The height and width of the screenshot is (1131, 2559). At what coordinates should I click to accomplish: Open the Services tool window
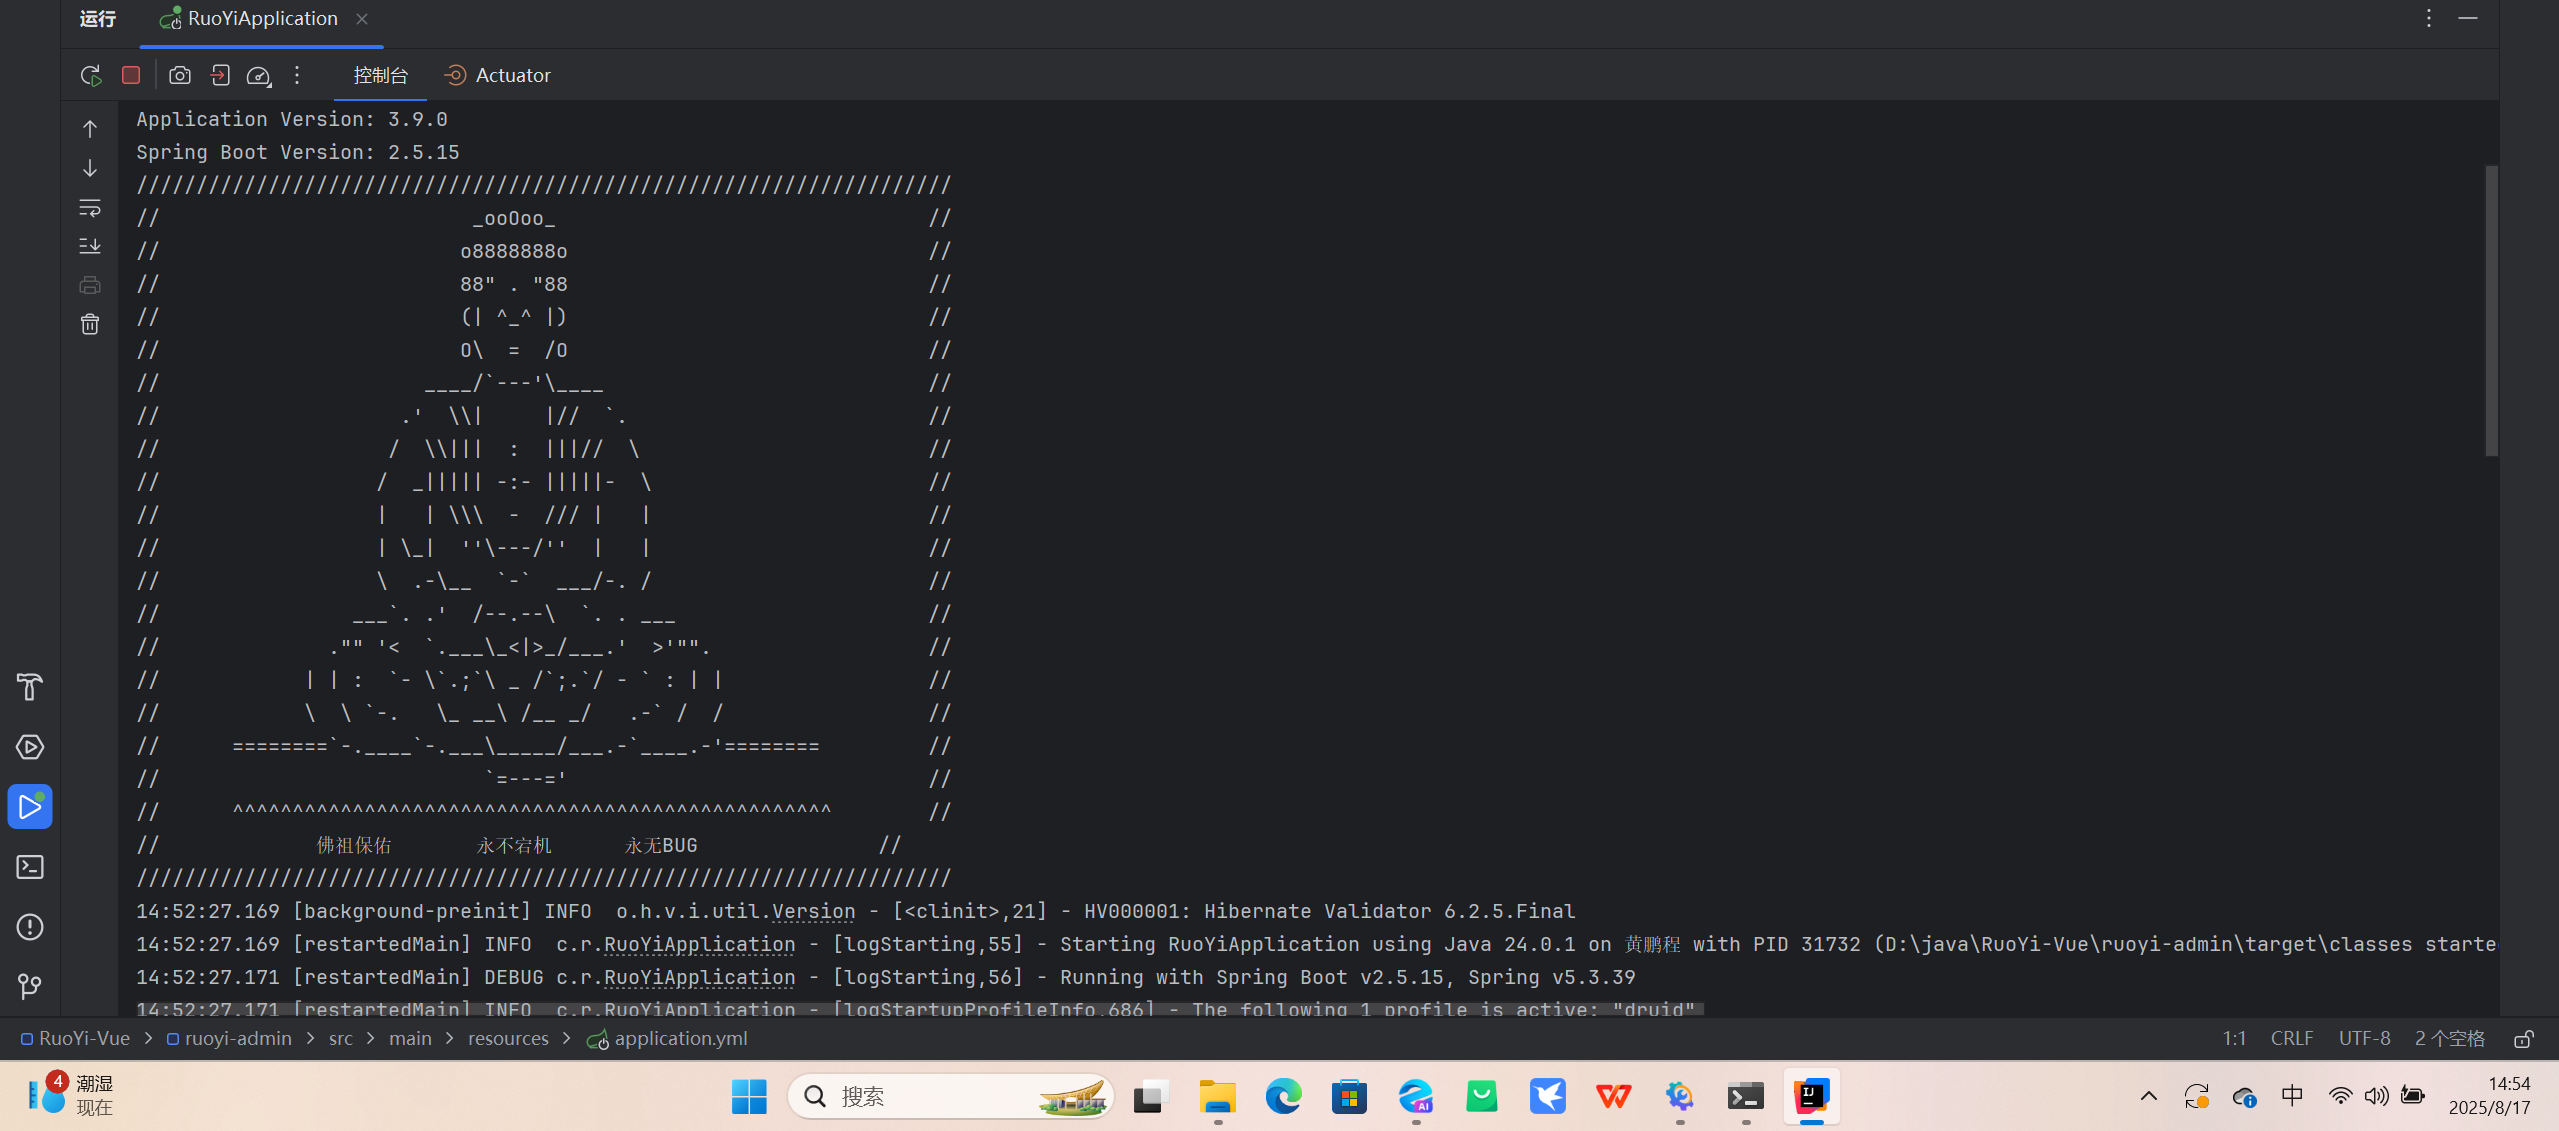click(x=30, y=747)
